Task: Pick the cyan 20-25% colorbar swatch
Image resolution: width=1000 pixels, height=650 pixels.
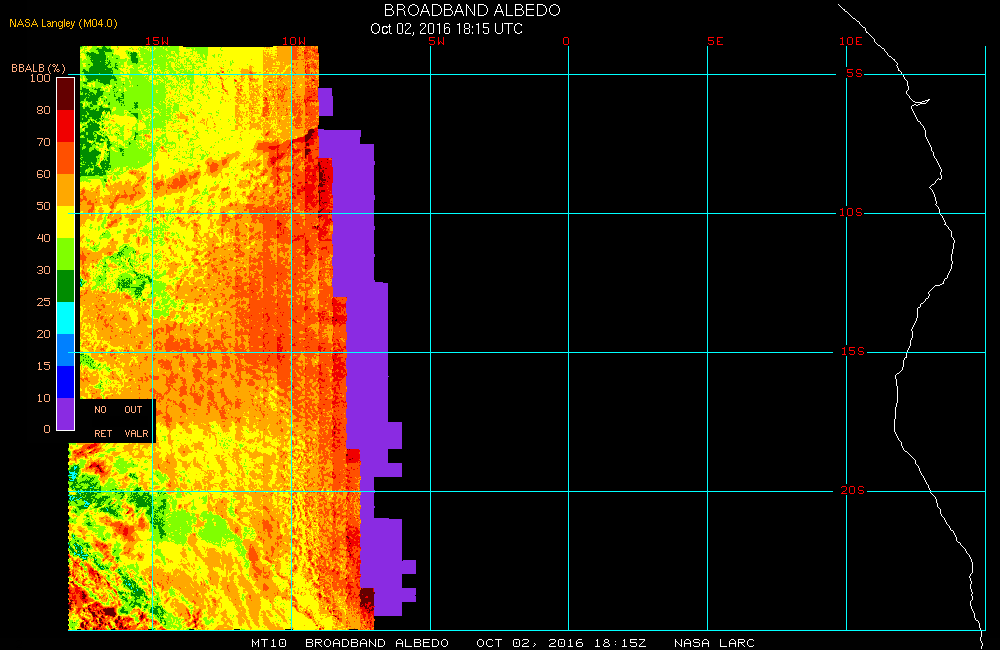Action: click(65, 317)
